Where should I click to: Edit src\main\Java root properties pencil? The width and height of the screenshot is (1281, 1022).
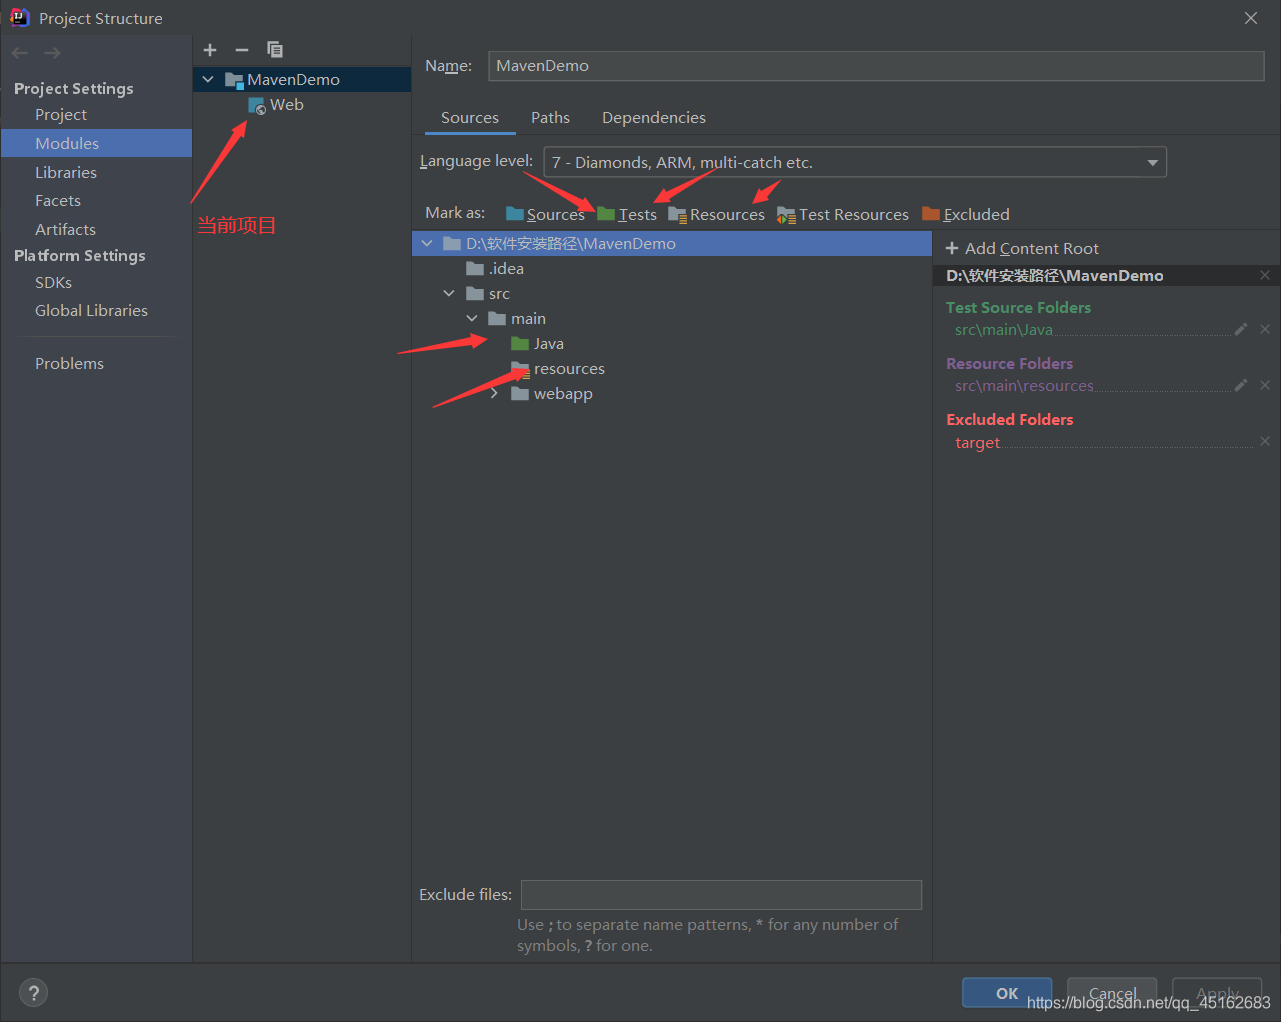click(x=1241, y=329)
